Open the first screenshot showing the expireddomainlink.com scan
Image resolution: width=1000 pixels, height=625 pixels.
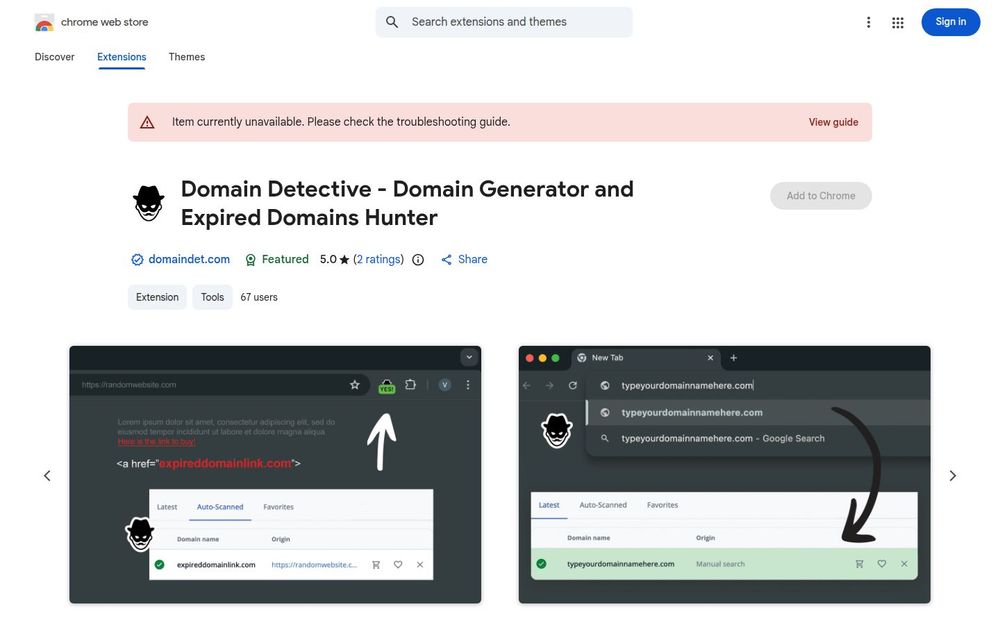pyautogui.click(x=276, y=474)
